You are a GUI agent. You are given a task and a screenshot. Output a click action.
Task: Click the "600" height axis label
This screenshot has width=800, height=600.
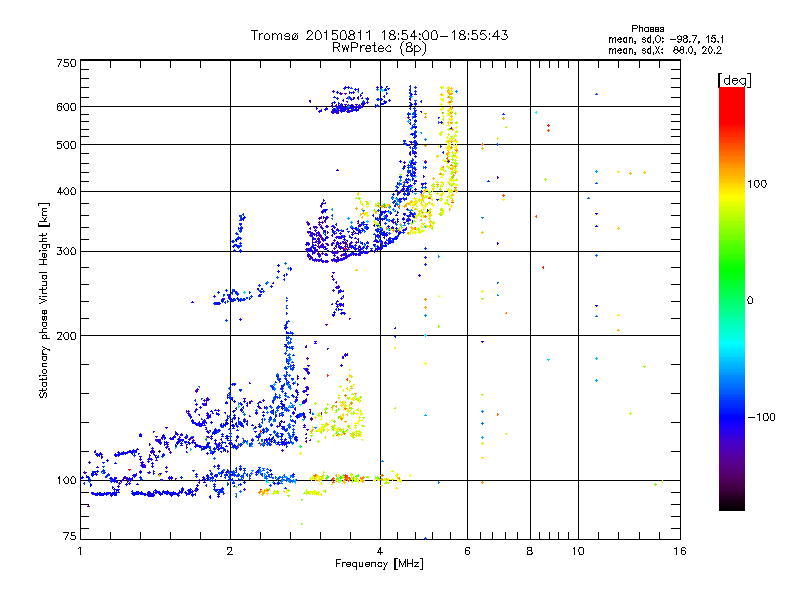67,107
